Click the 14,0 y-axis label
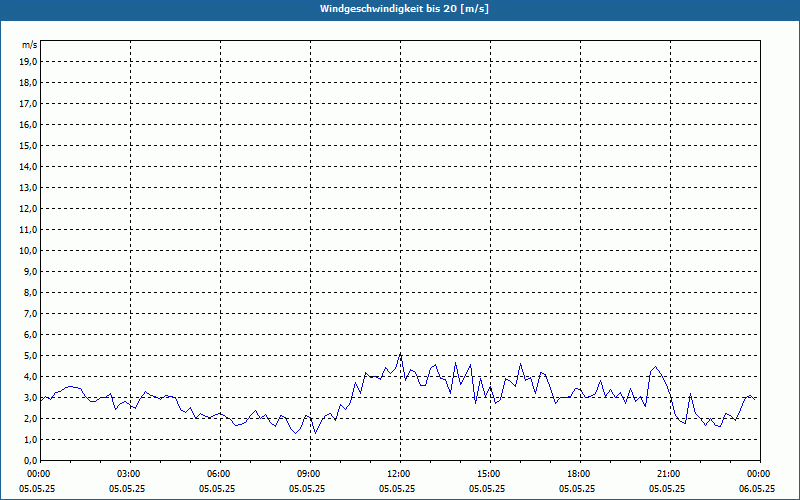The height and width of the screenshot is (500, 800). [28, 166]
